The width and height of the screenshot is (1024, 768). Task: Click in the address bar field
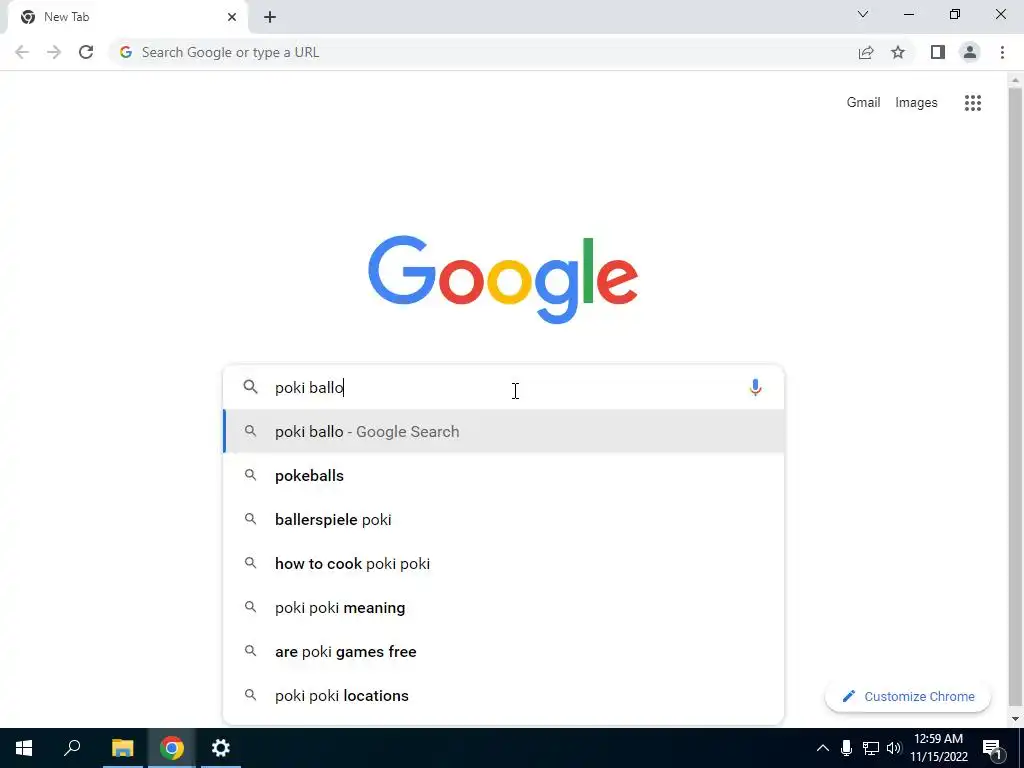pos(483,52)
